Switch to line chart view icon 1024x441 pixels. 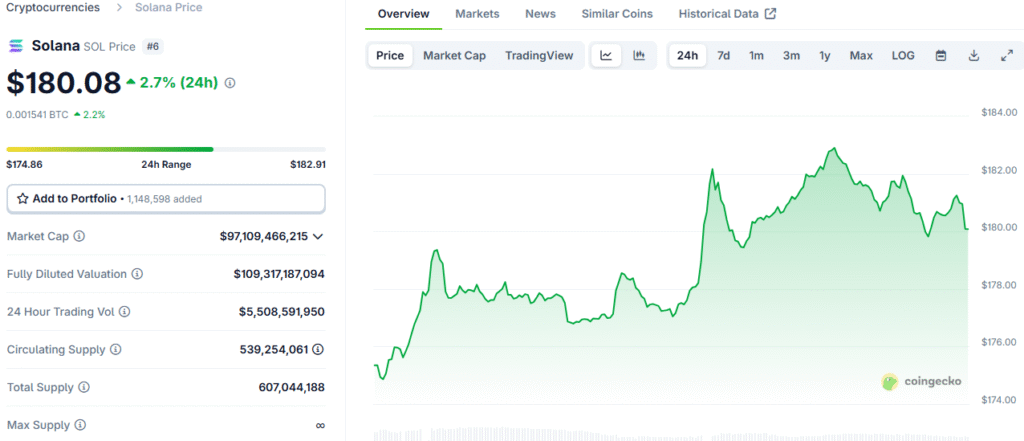pyautogui.click(x=606, y=56)
